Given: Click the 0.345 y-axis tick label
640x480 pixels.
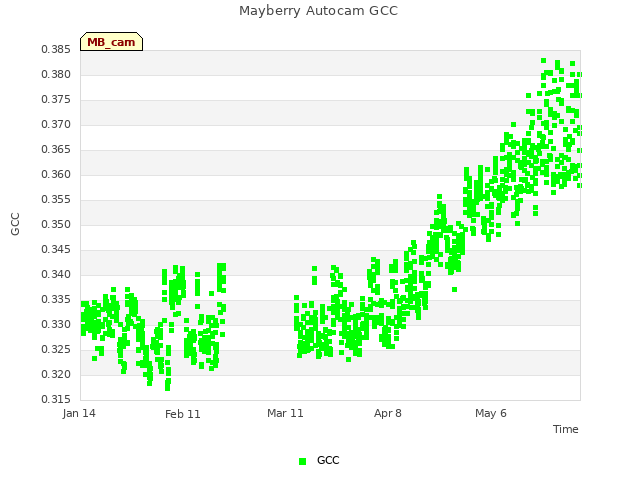Looking at the screenshot, I should 56,249.
